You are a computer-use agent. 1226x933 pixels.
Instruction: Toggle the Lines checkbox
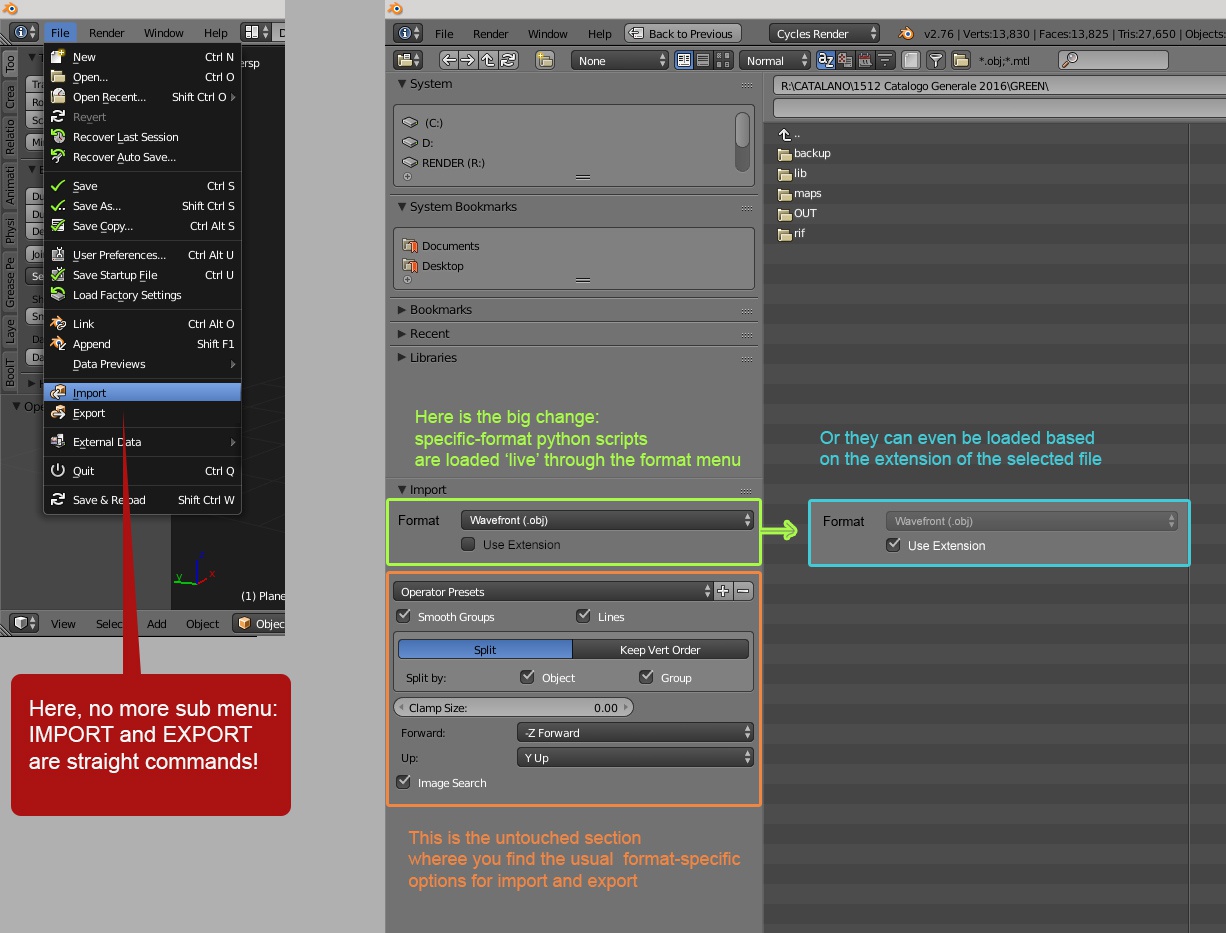pos(583,616)
